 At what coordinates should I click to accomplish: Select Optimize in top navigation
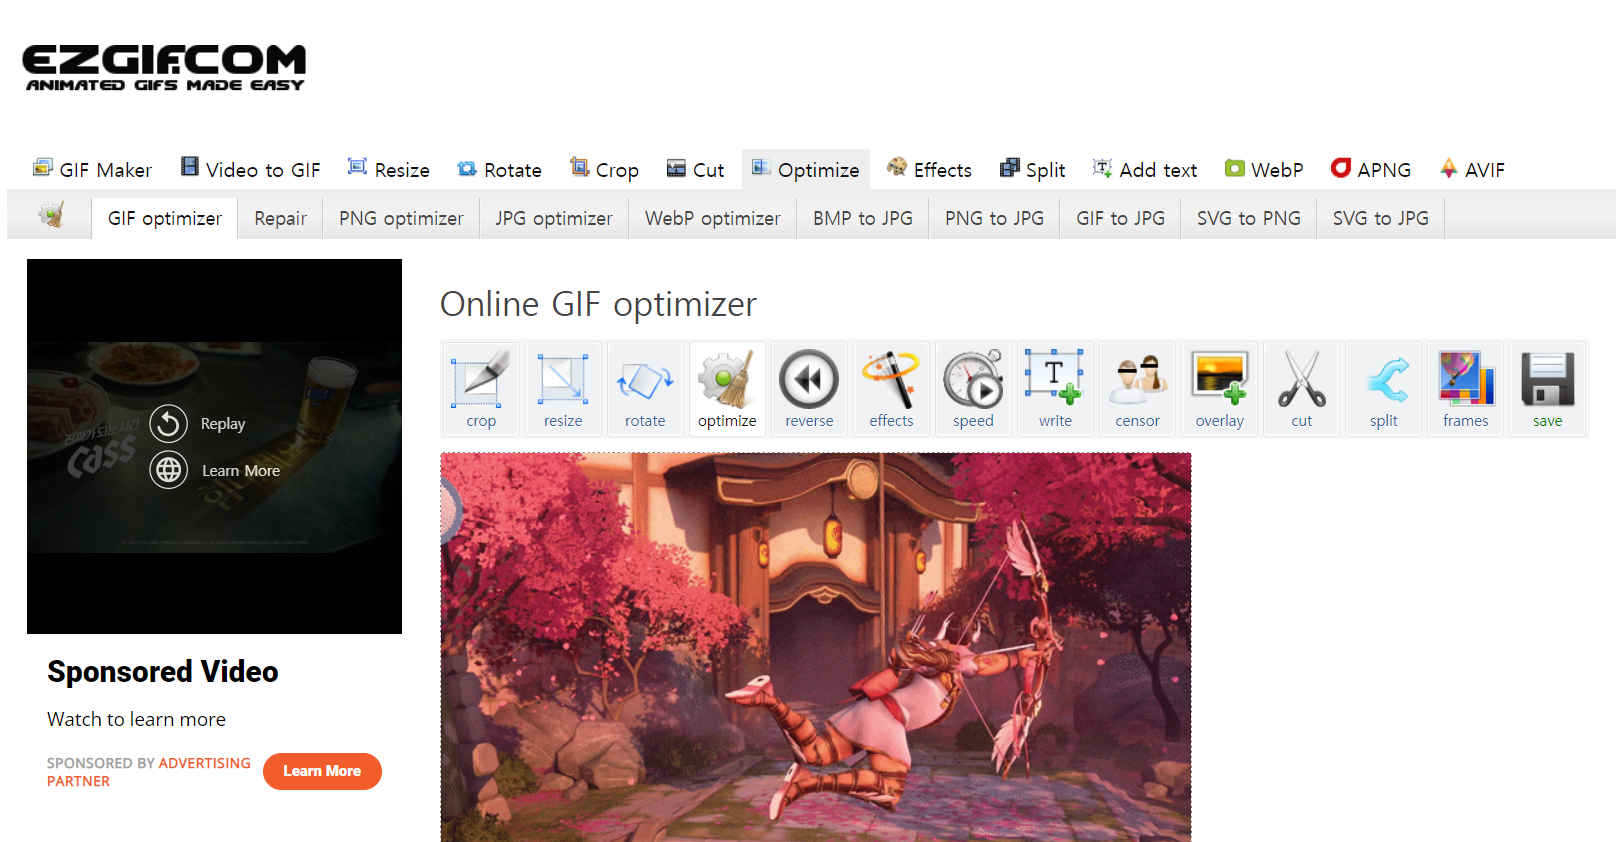pyautogui.click(x=806, y=169)
